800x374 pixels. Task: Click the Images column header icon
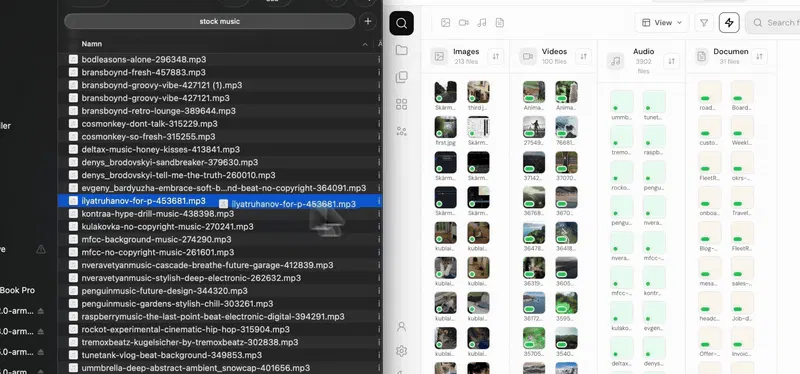(439, 56)
